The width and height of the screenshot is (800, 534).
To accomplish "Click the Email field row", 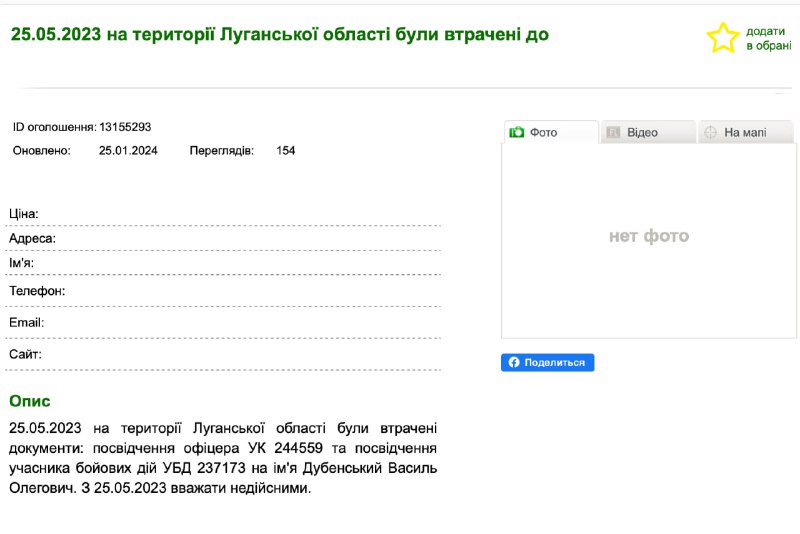I will click(x=223, y=323).
